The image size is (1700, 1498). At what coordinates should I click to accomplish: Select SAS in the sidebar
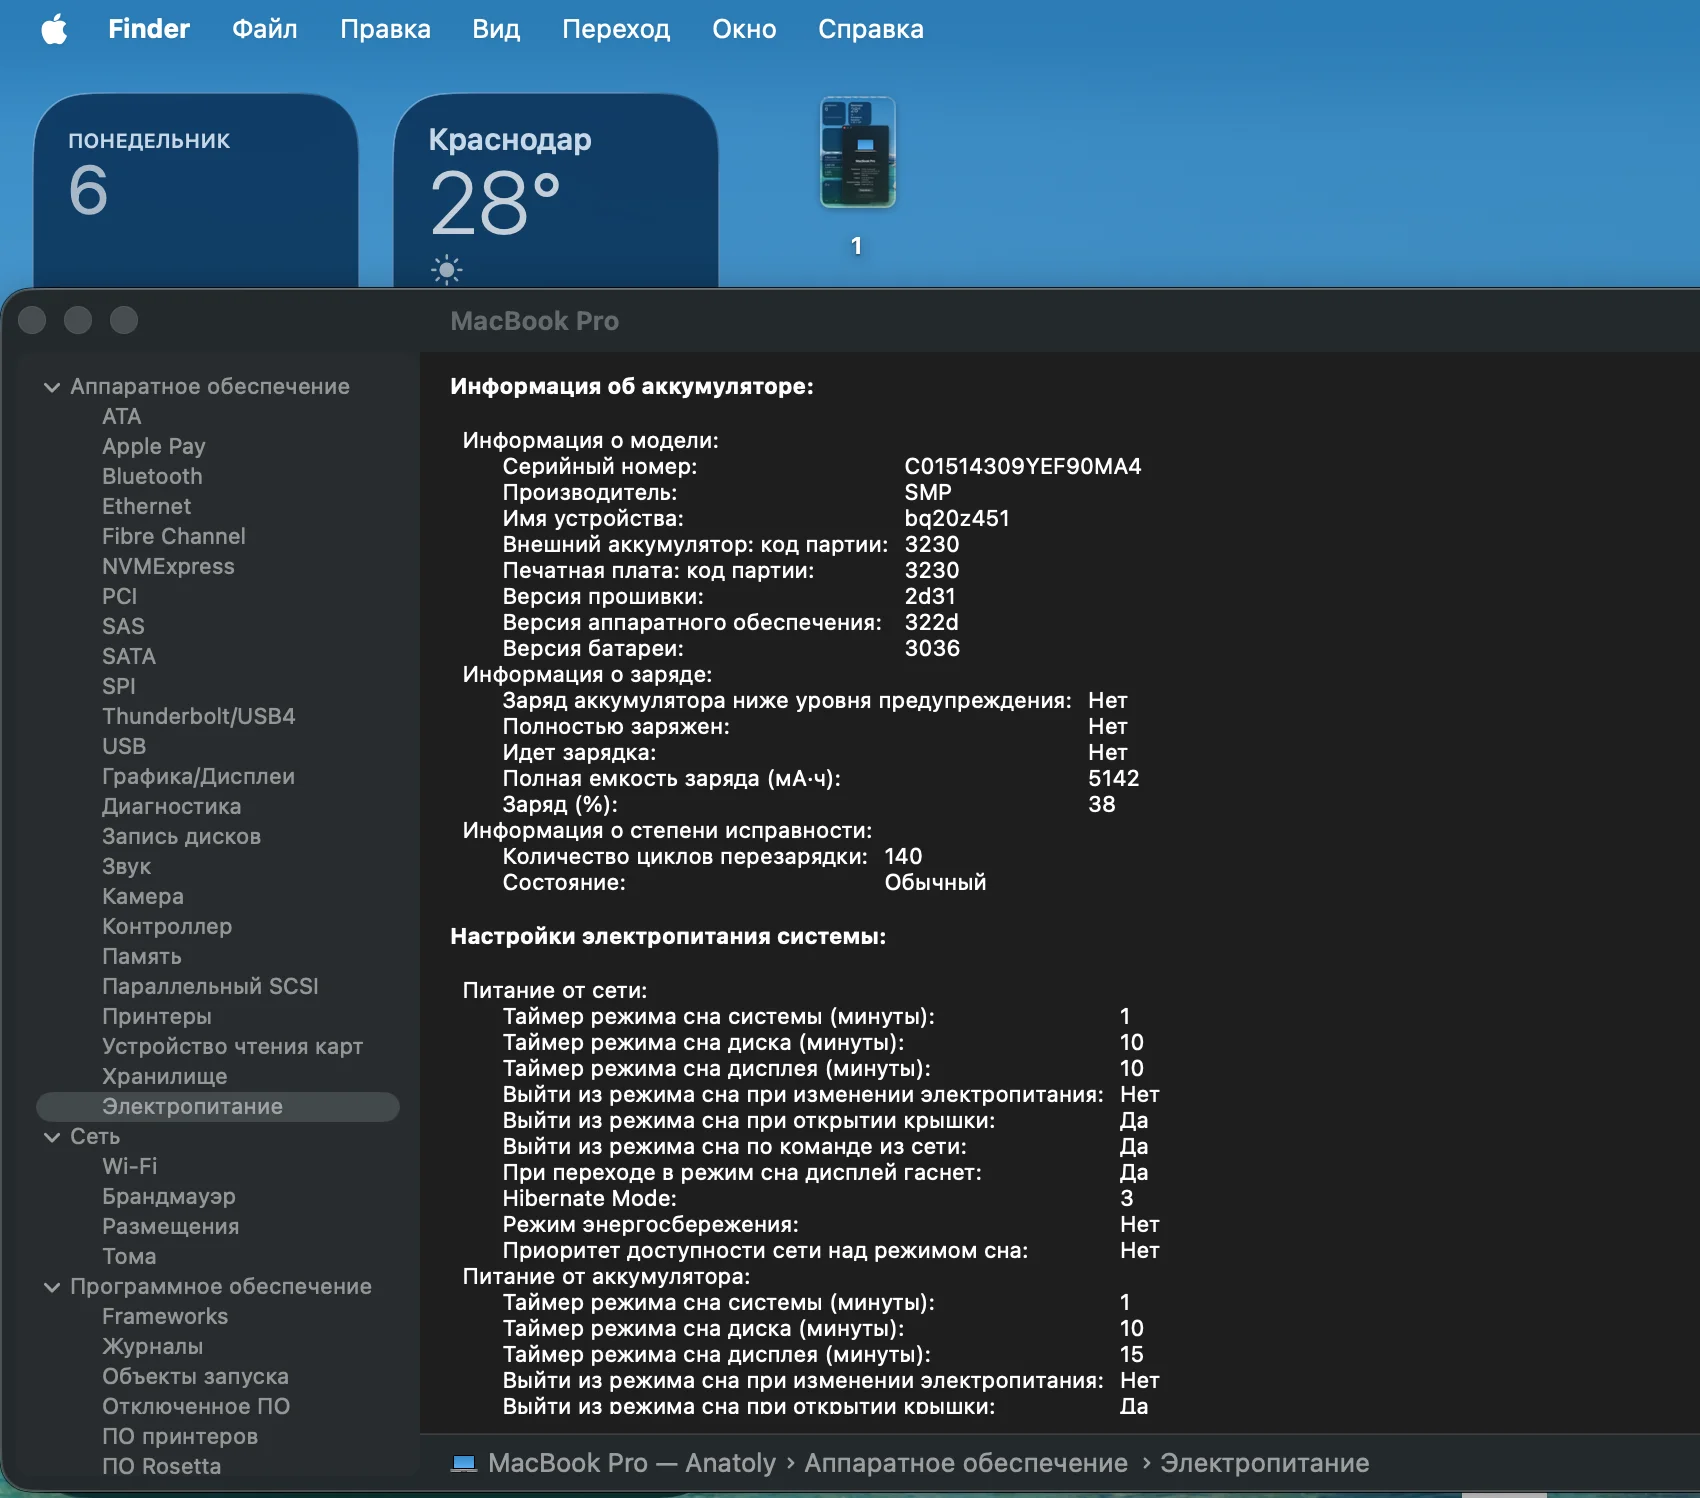click(123, 627)
